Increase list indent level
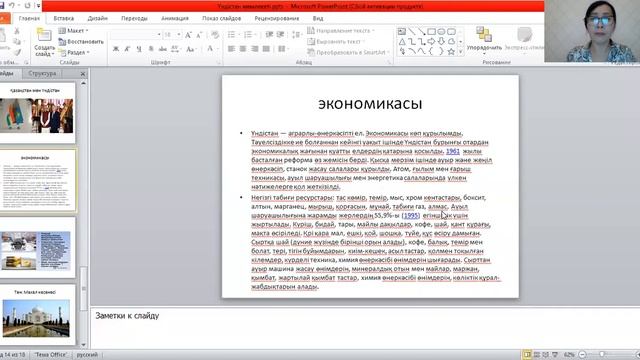 tap(280, 35)
